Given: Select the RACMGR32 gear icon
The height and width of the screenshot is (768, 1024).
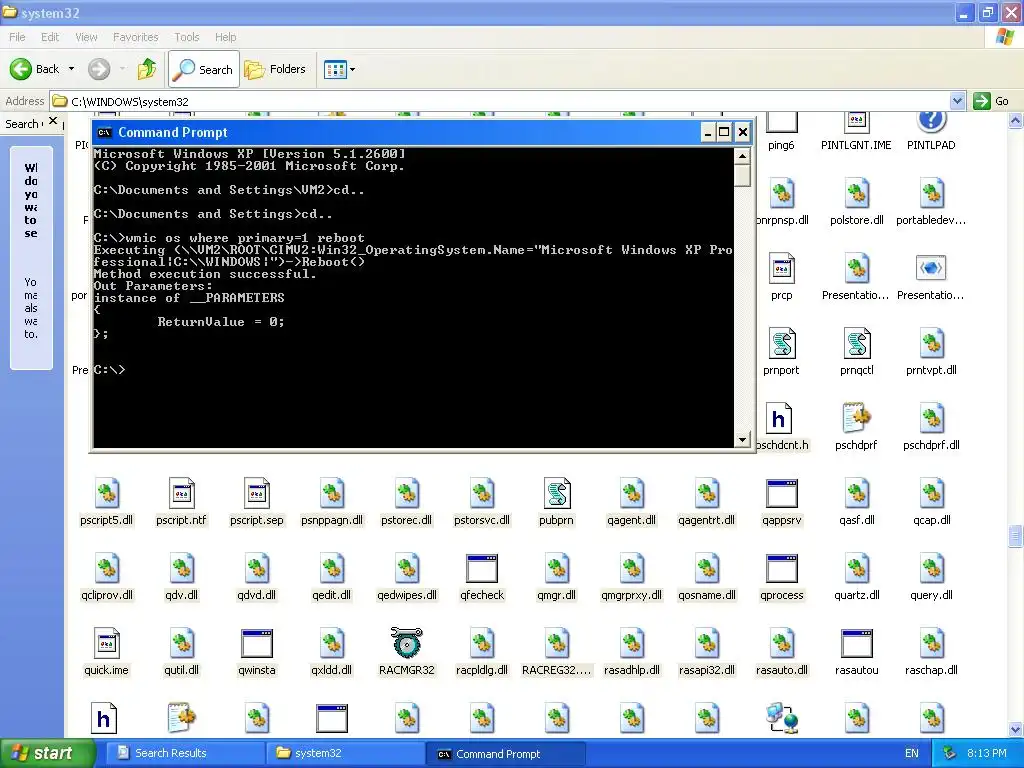Looking at the screenshot, I should click(407, 643).
